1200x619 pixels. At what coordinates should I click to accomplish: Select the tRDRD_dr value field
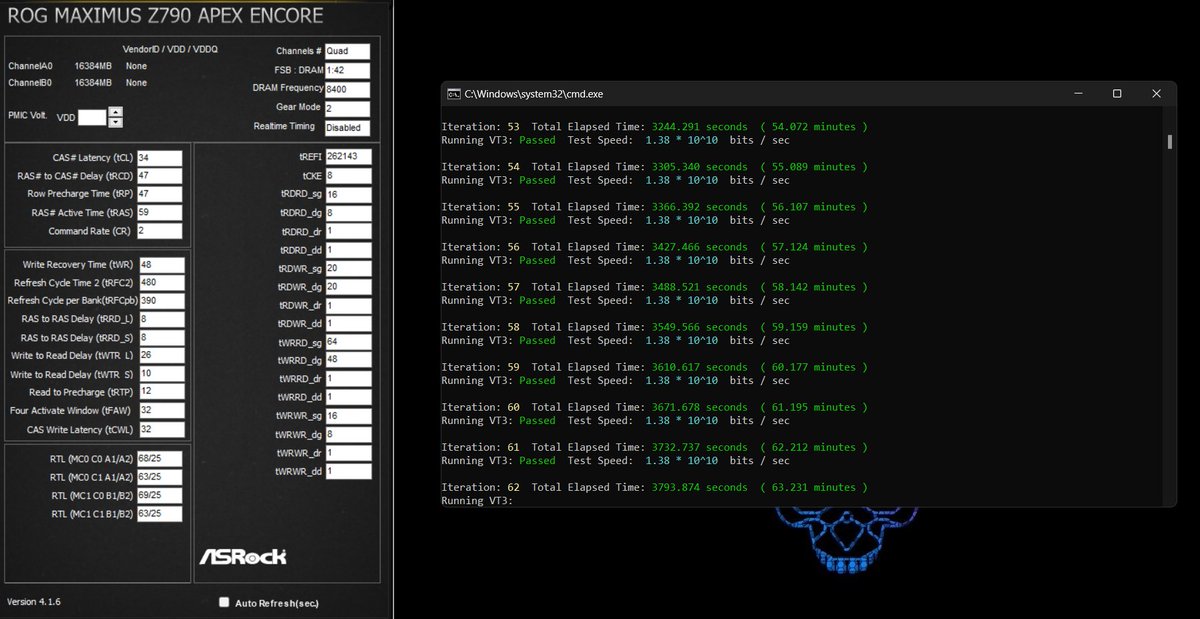click(347, 232)
